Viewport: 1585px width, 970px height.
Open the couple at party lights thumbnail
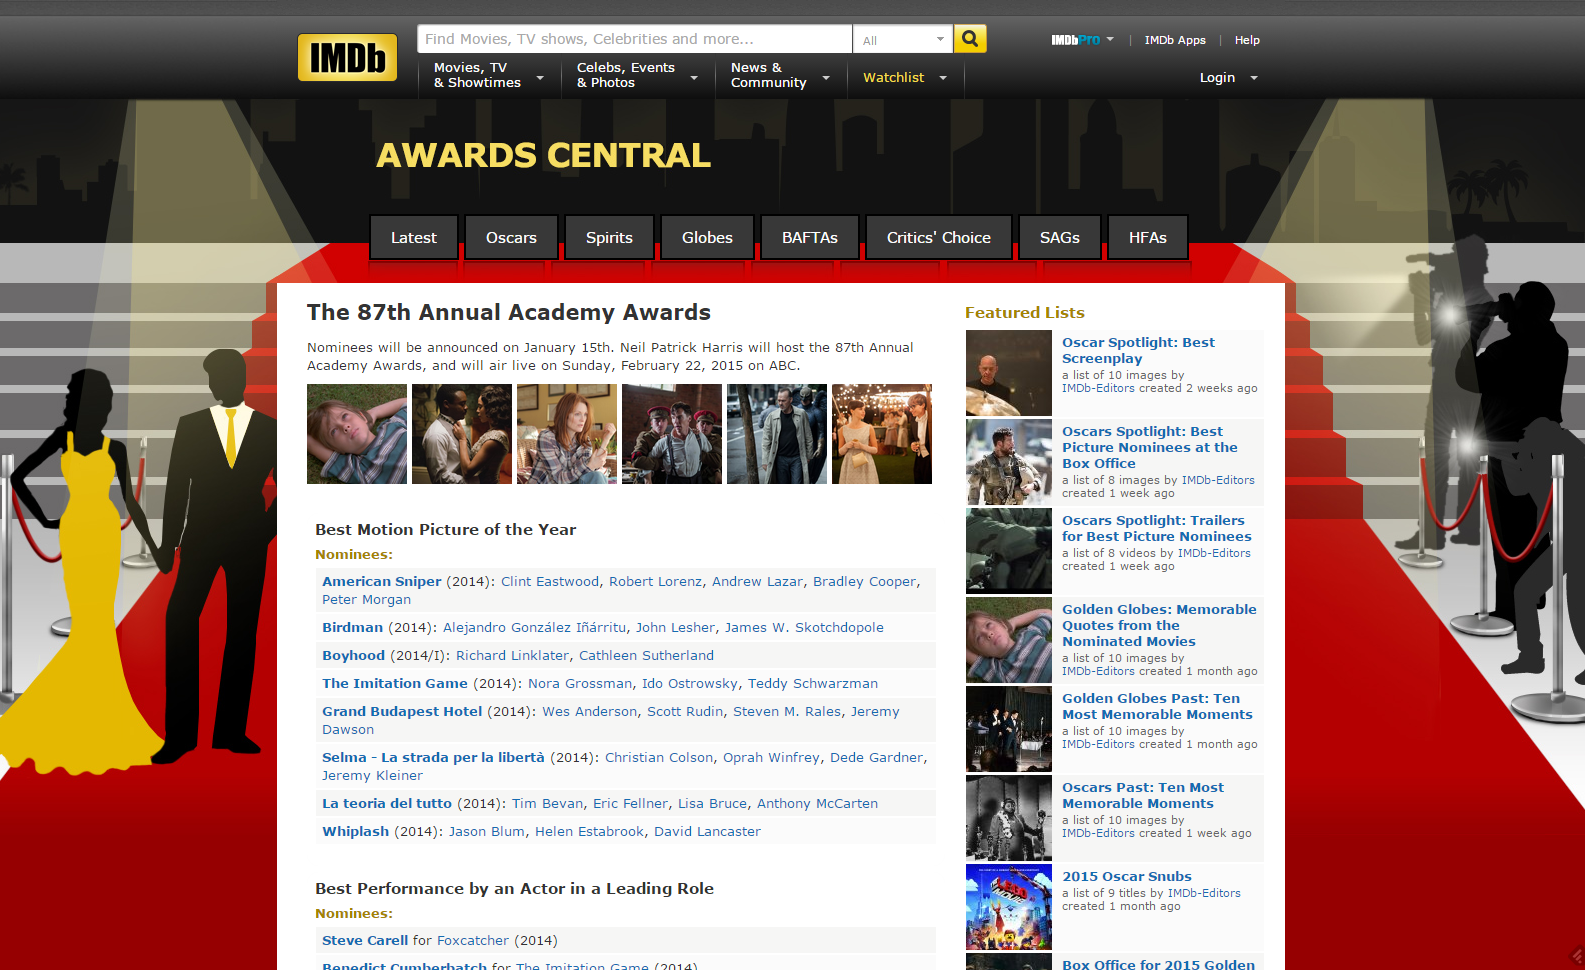point(882,434)
